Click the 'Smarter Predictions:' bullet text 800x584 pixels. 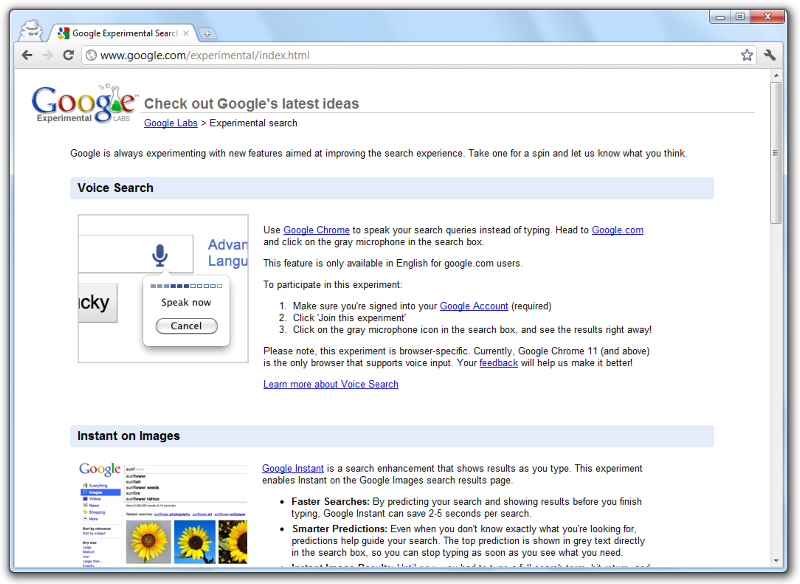pyautogui.click(x=339, y=529)
